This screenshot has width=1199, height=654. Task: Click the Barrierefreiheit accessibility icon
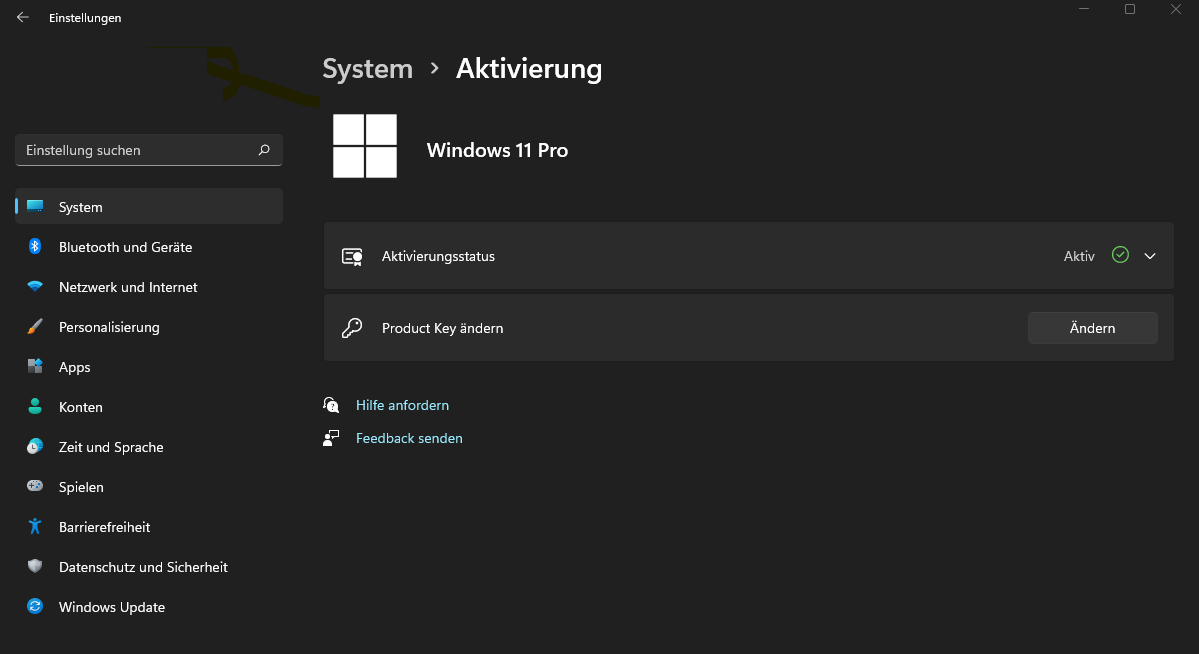coord(34,526)
